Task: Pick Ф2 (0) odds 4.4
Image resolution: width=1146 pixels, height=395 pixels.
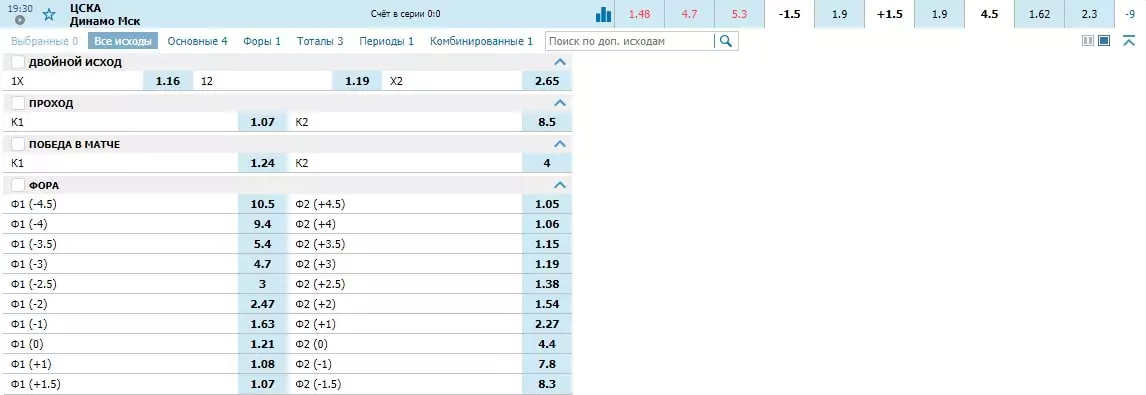Action: point(547,344)
